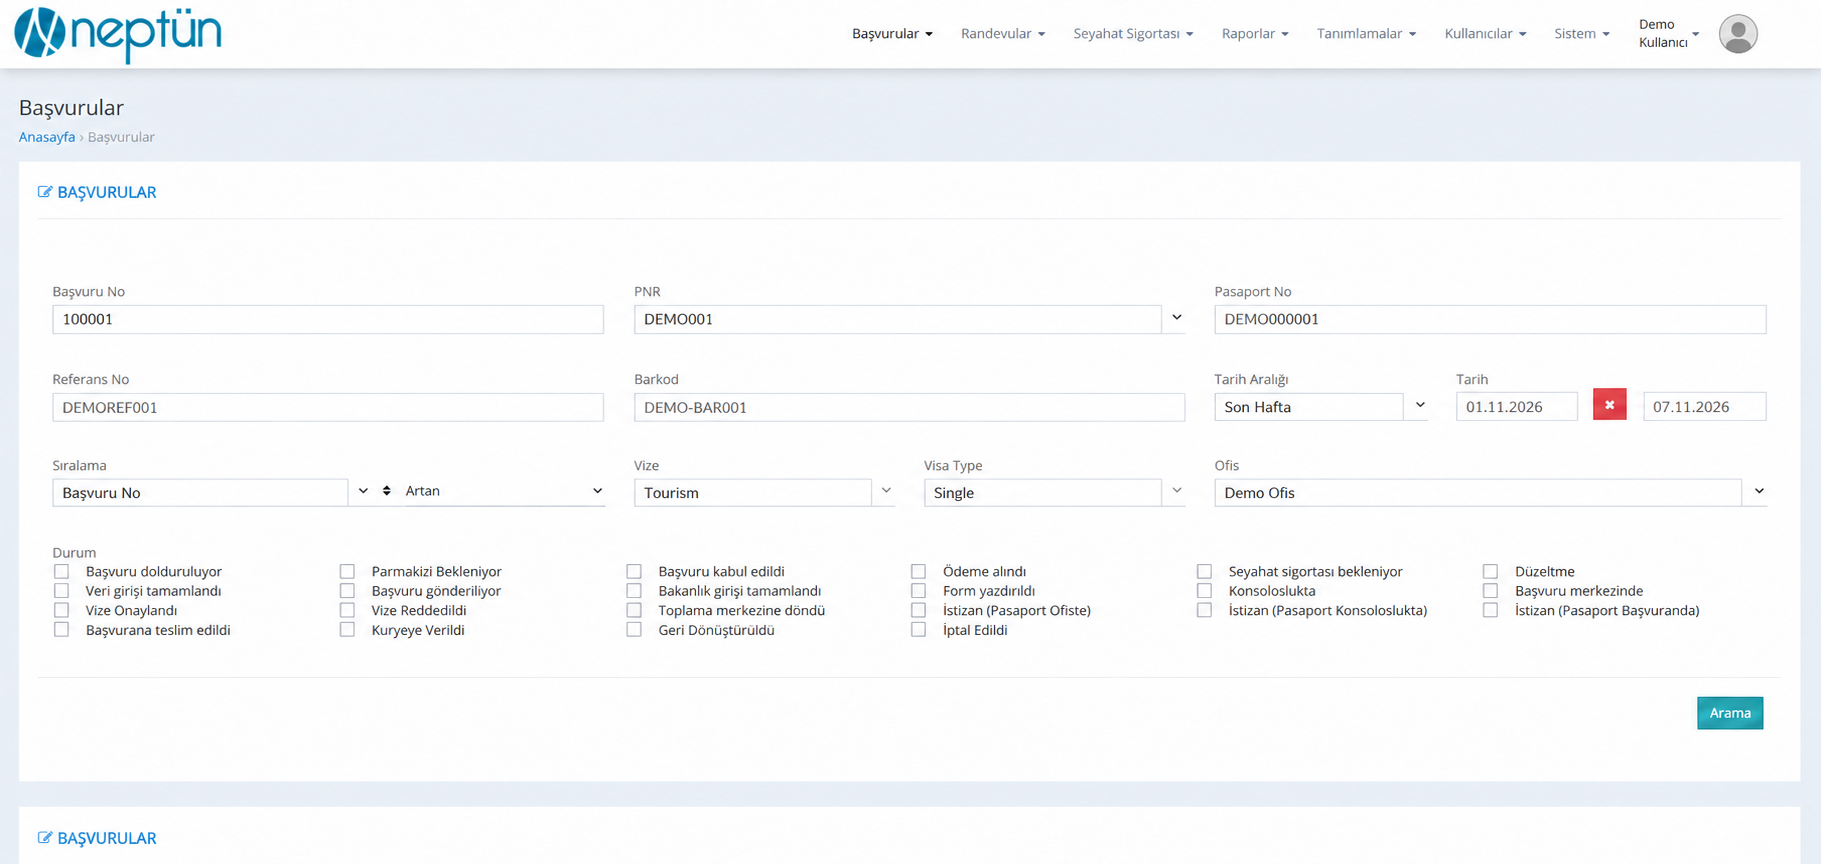Image resolution: width=1821 pixels, height=864 pixels.
Task: Click the start date field 01.11.2026
Action: [1517, 406]
